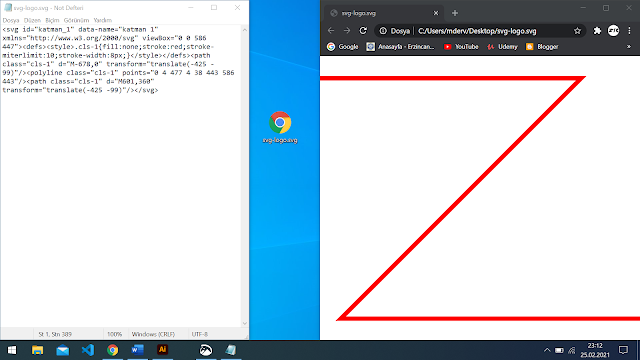Open the Biçim menu in Notepad
Screen dimensions: 640x360
coord(52,20)
